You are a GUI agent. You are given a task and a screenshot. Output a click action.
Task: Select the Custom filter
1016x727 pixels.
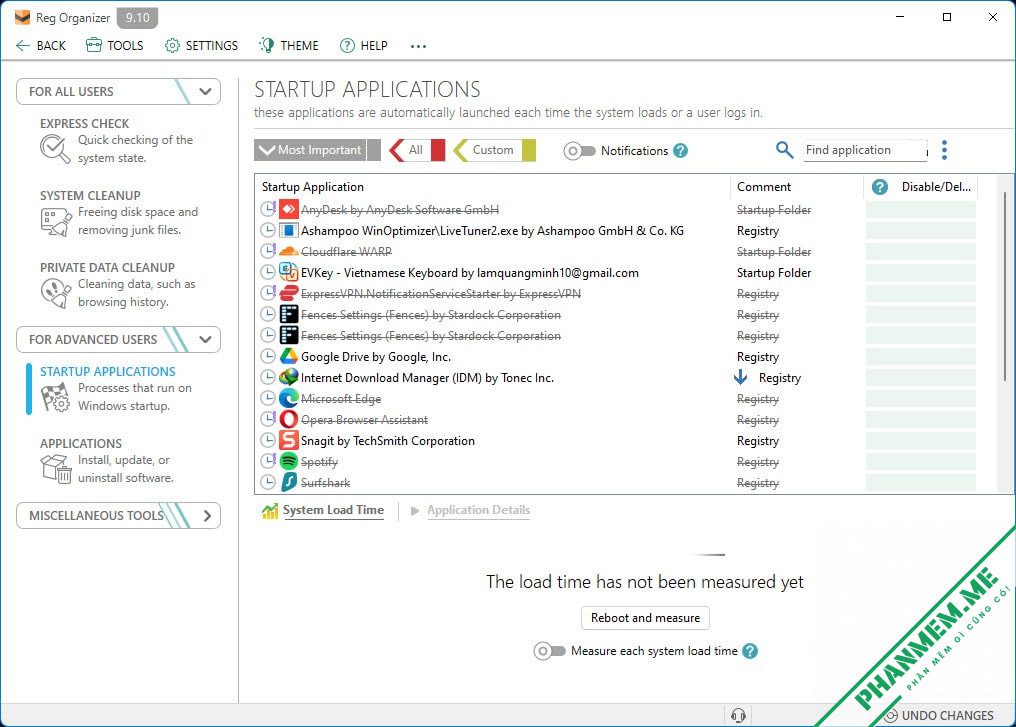494,150
